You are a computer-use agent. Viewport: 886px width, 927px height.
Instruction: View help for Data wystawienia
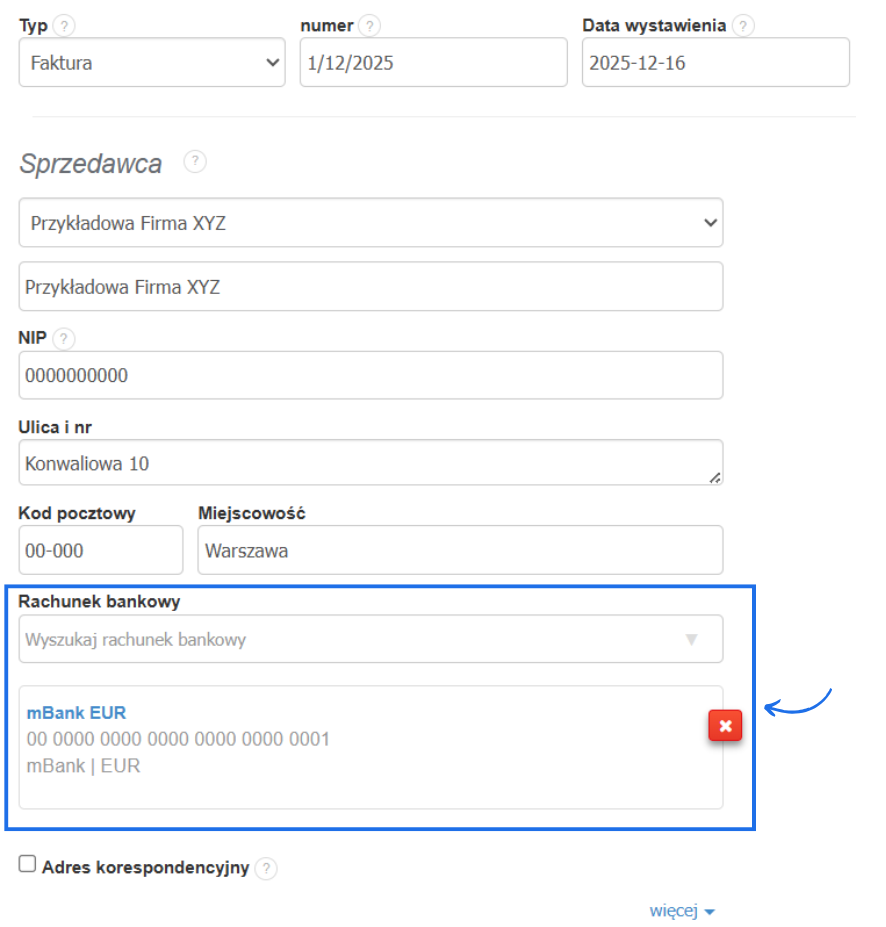(x=743, y=25)
